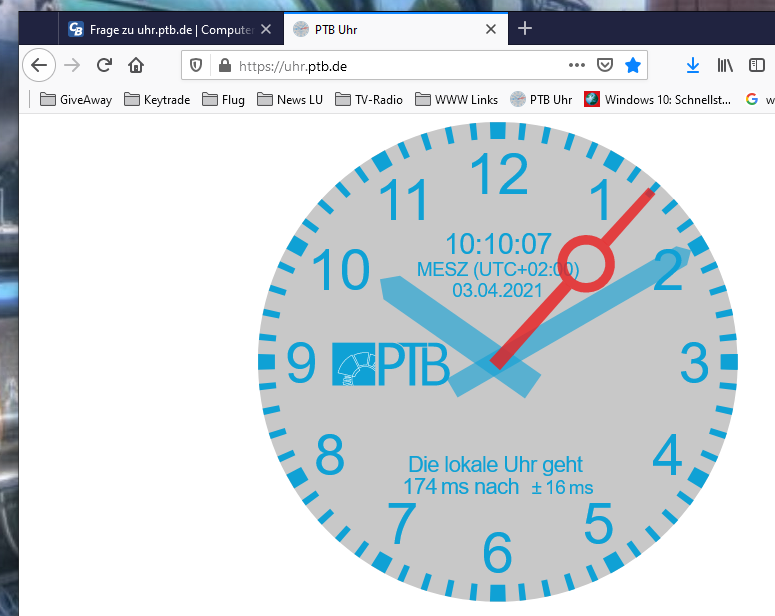Screen dimensions: 775x616
Task: Click the '± 16 ms' uncertainty value
Action: point(562,487)
